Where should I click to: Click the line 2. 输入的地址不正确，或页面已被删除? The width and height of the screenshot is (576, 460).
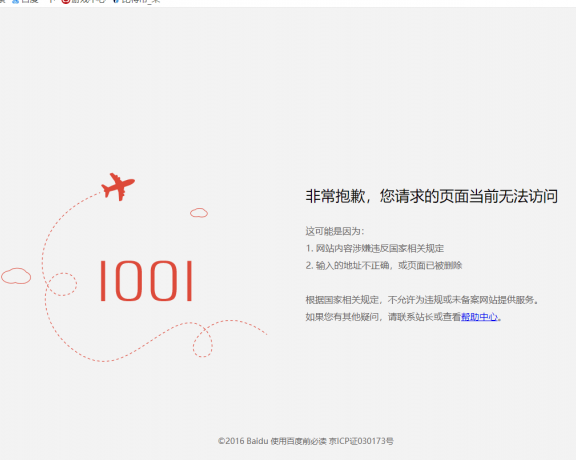coord(384,265)
